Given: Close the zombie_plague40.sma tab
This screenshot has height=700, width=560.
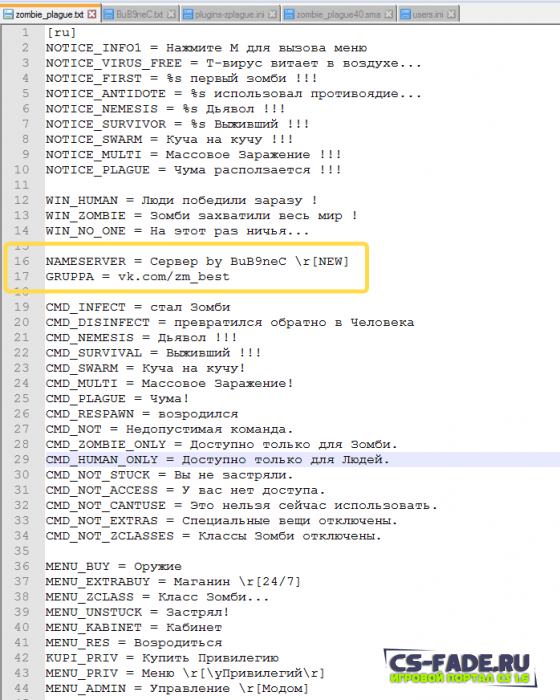Looking at the screenshot, I should point(389,14).
